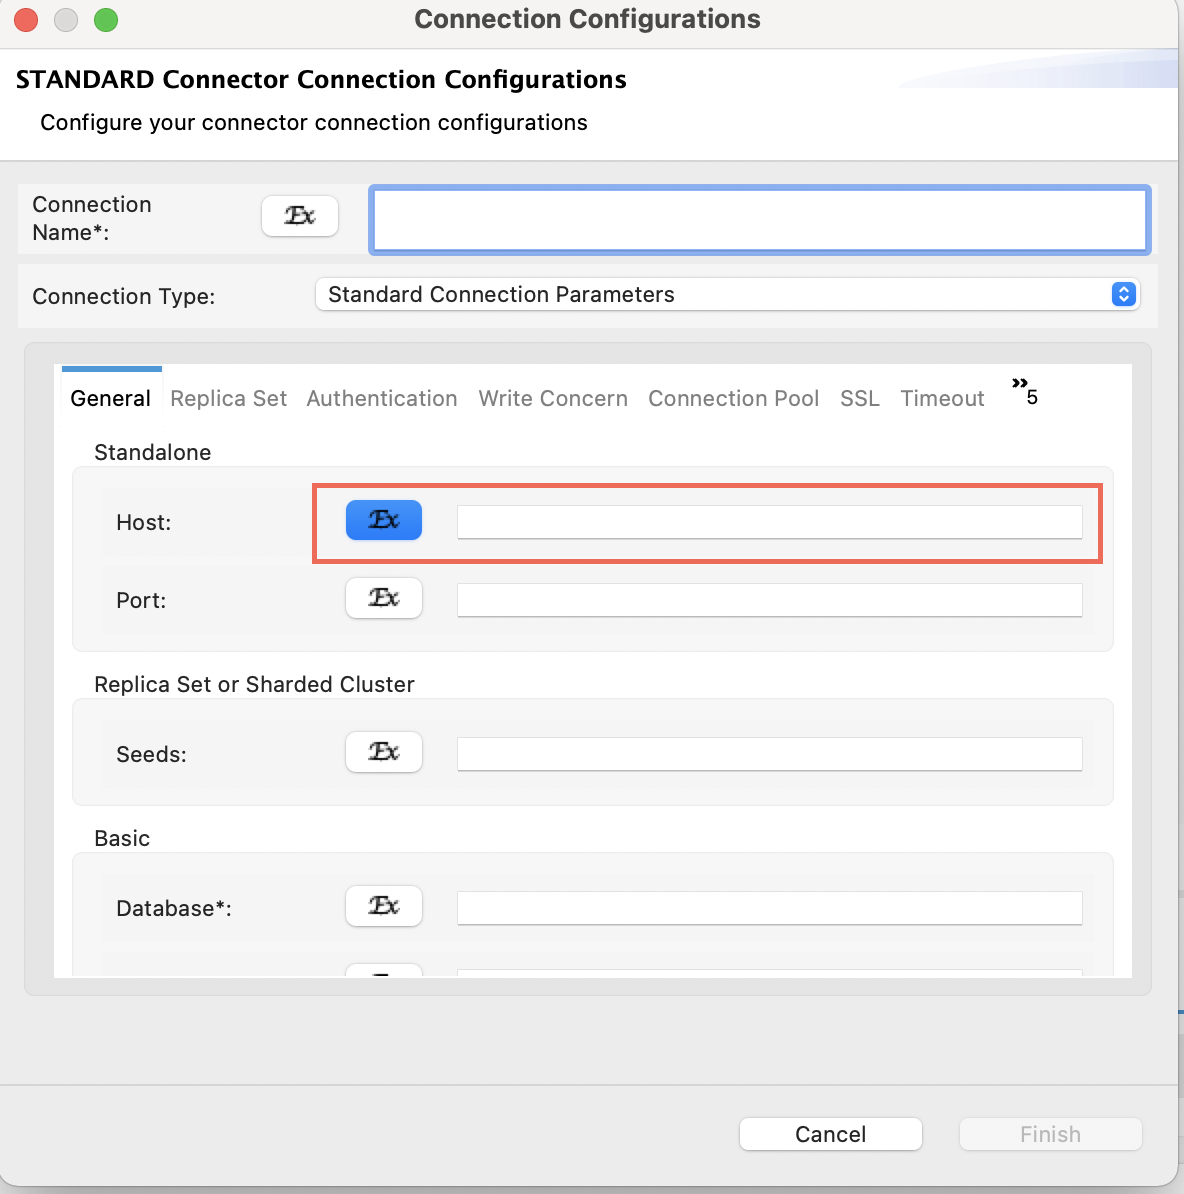The height and width of the screenshot is (1194, 1184).
Task: Focus the Port text field
Action: point(770,600)
